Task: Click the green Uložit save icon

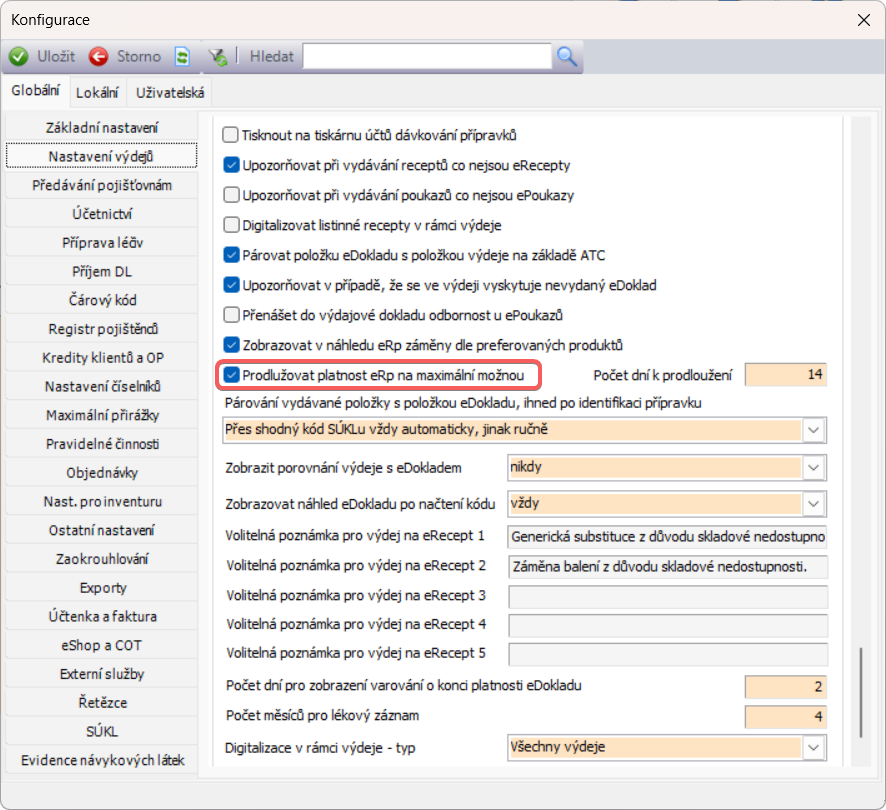Action: pos(18,56)
